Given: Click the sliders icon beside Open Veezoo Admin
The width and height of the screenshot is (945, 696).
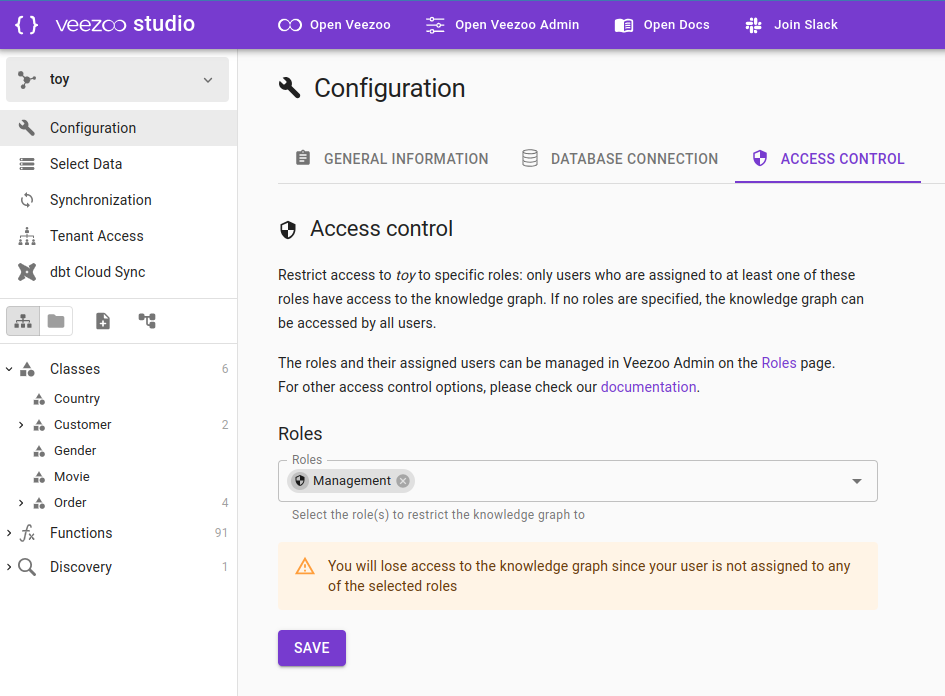Looking at the screenshot, I should (435, 25).
